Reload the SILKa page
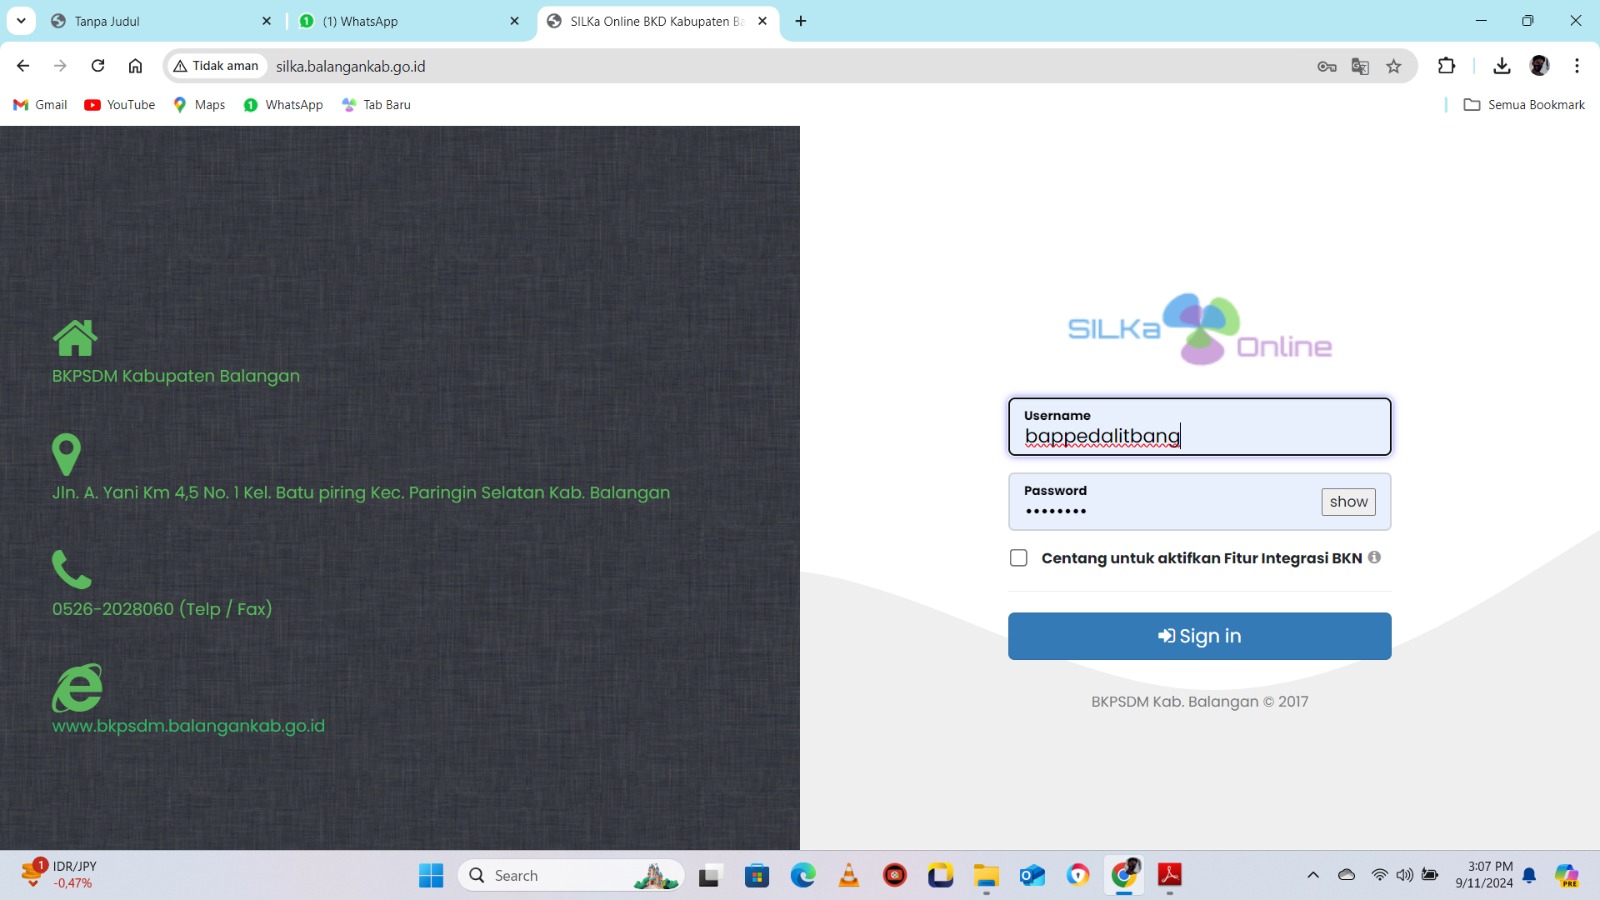 click(98, 66)
